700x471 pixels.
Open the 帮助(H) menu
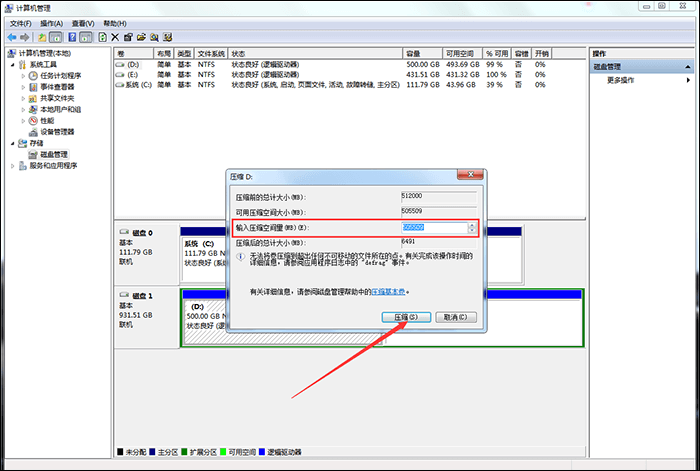coord(115,23)
